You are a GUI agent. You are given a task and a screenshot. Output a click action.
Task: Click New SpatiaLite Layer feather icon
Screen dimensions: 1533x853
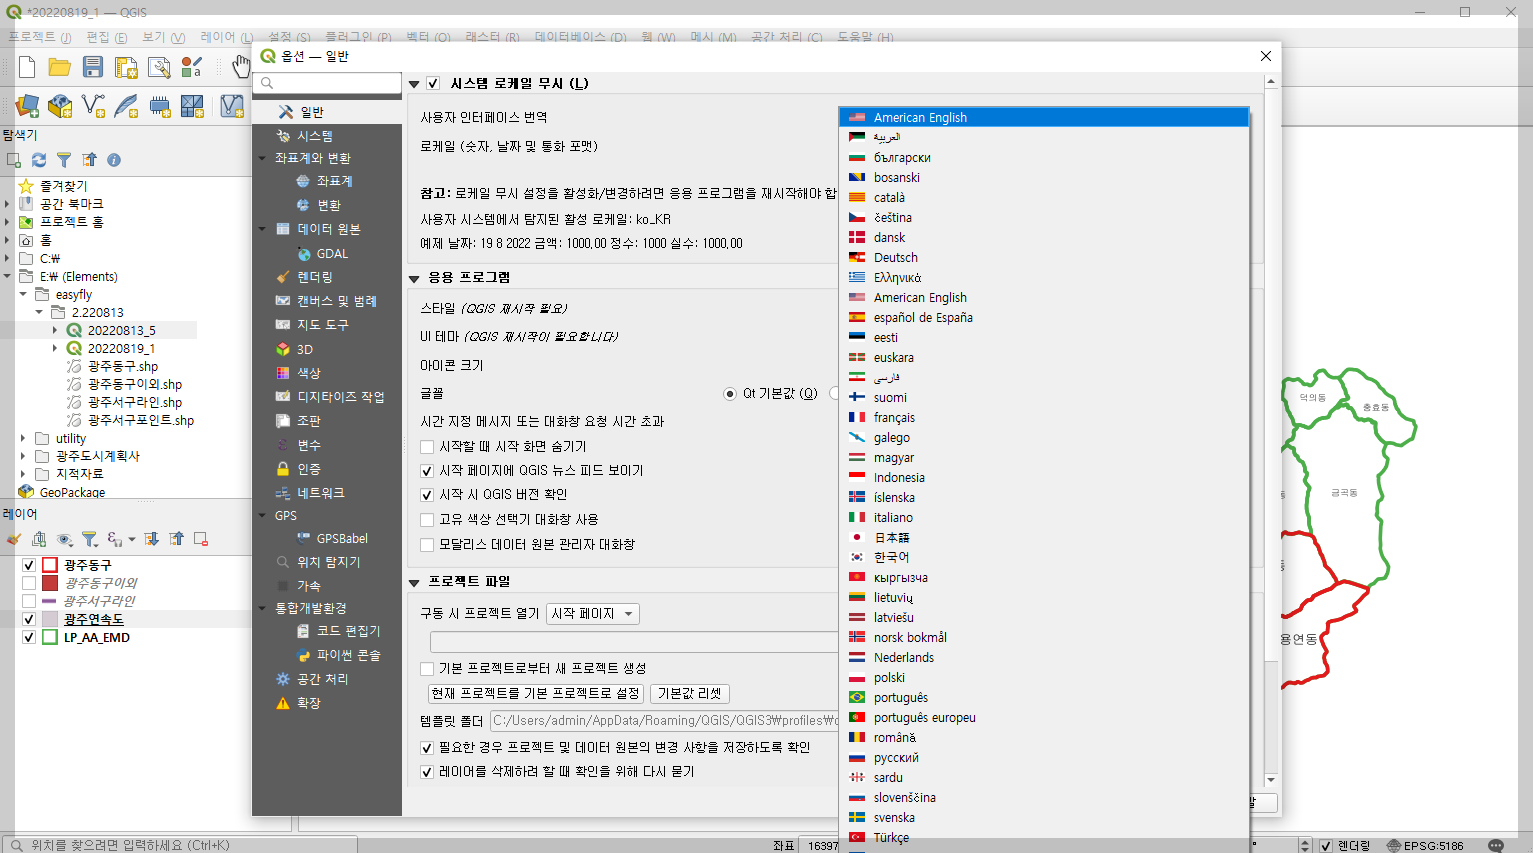(126, 105)
